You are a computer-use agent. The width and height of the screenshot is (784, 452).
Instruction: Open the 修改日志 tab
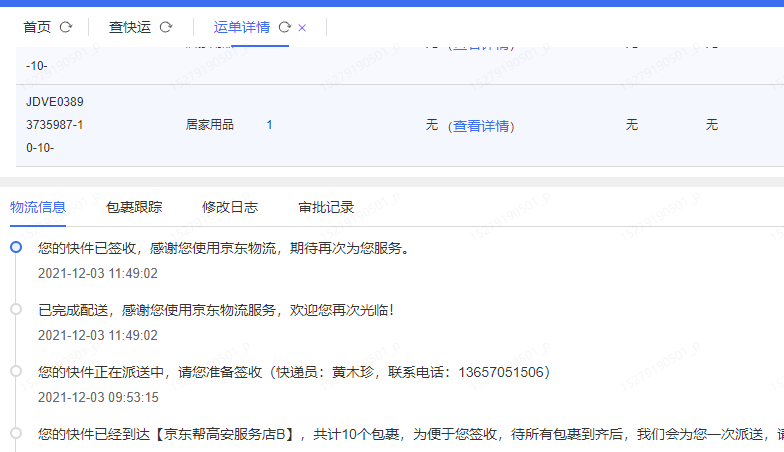230,207
